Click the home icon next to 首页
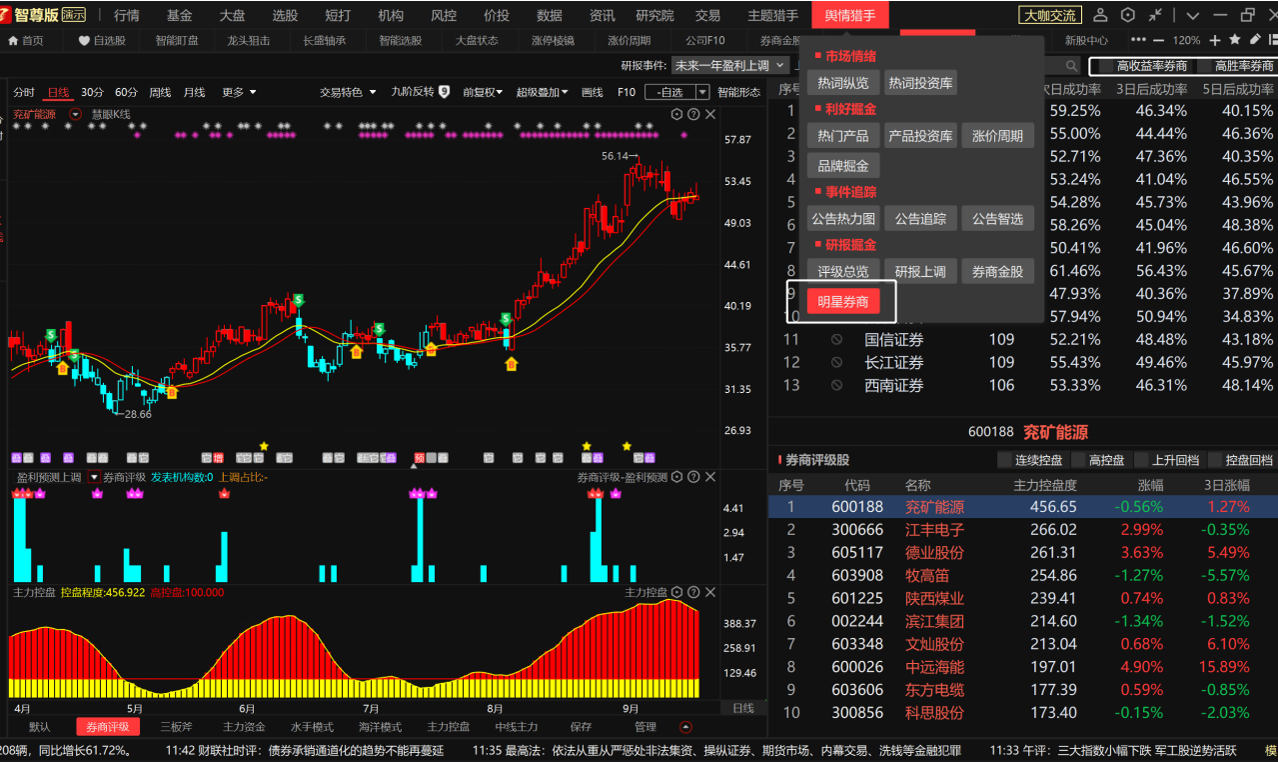1278x762 pixels. (13, 40)
